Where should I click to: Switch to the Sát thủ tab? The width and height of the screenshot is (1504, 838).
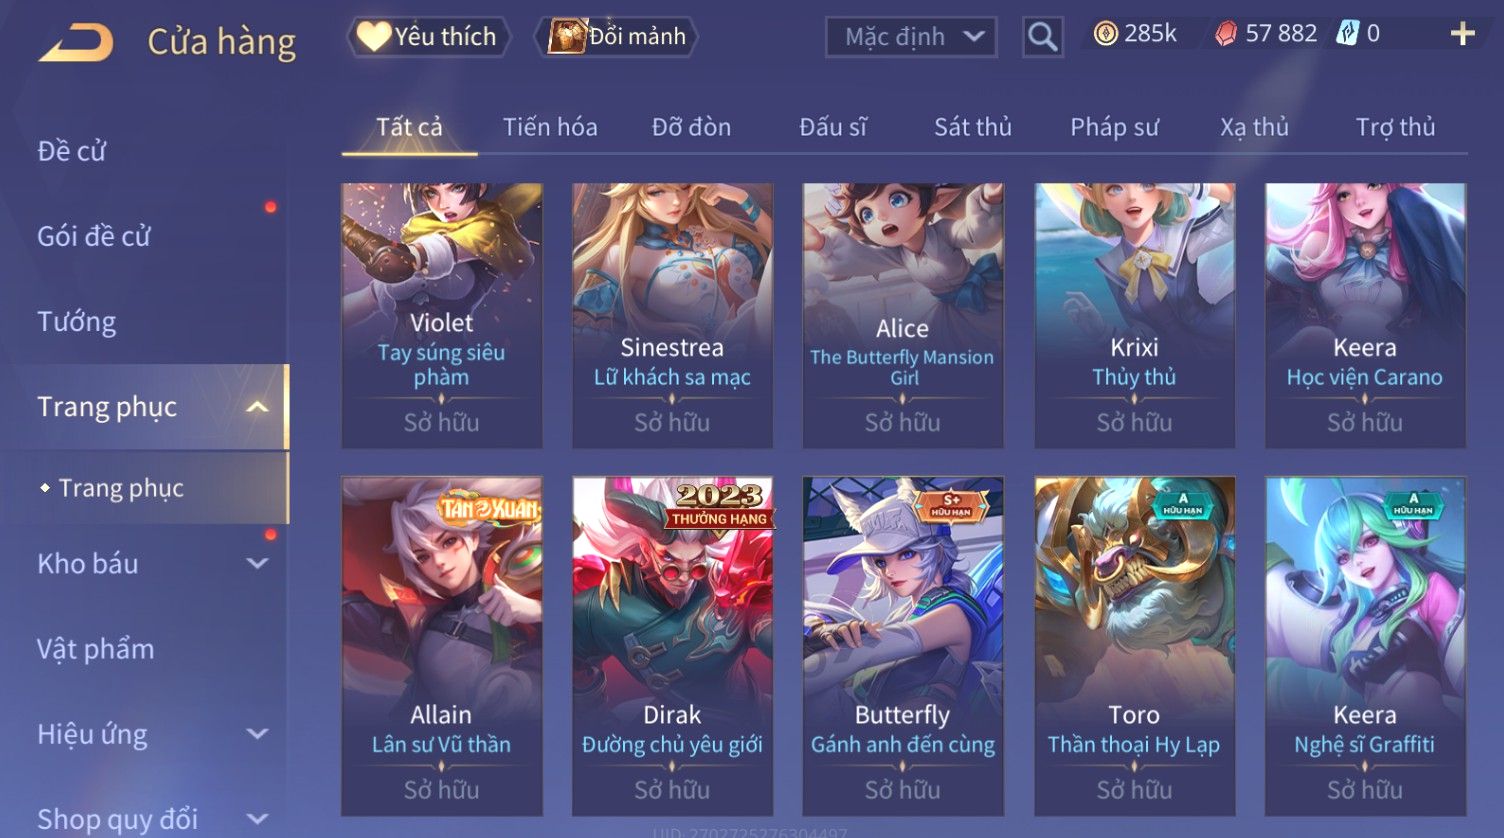tap(973, 127)
